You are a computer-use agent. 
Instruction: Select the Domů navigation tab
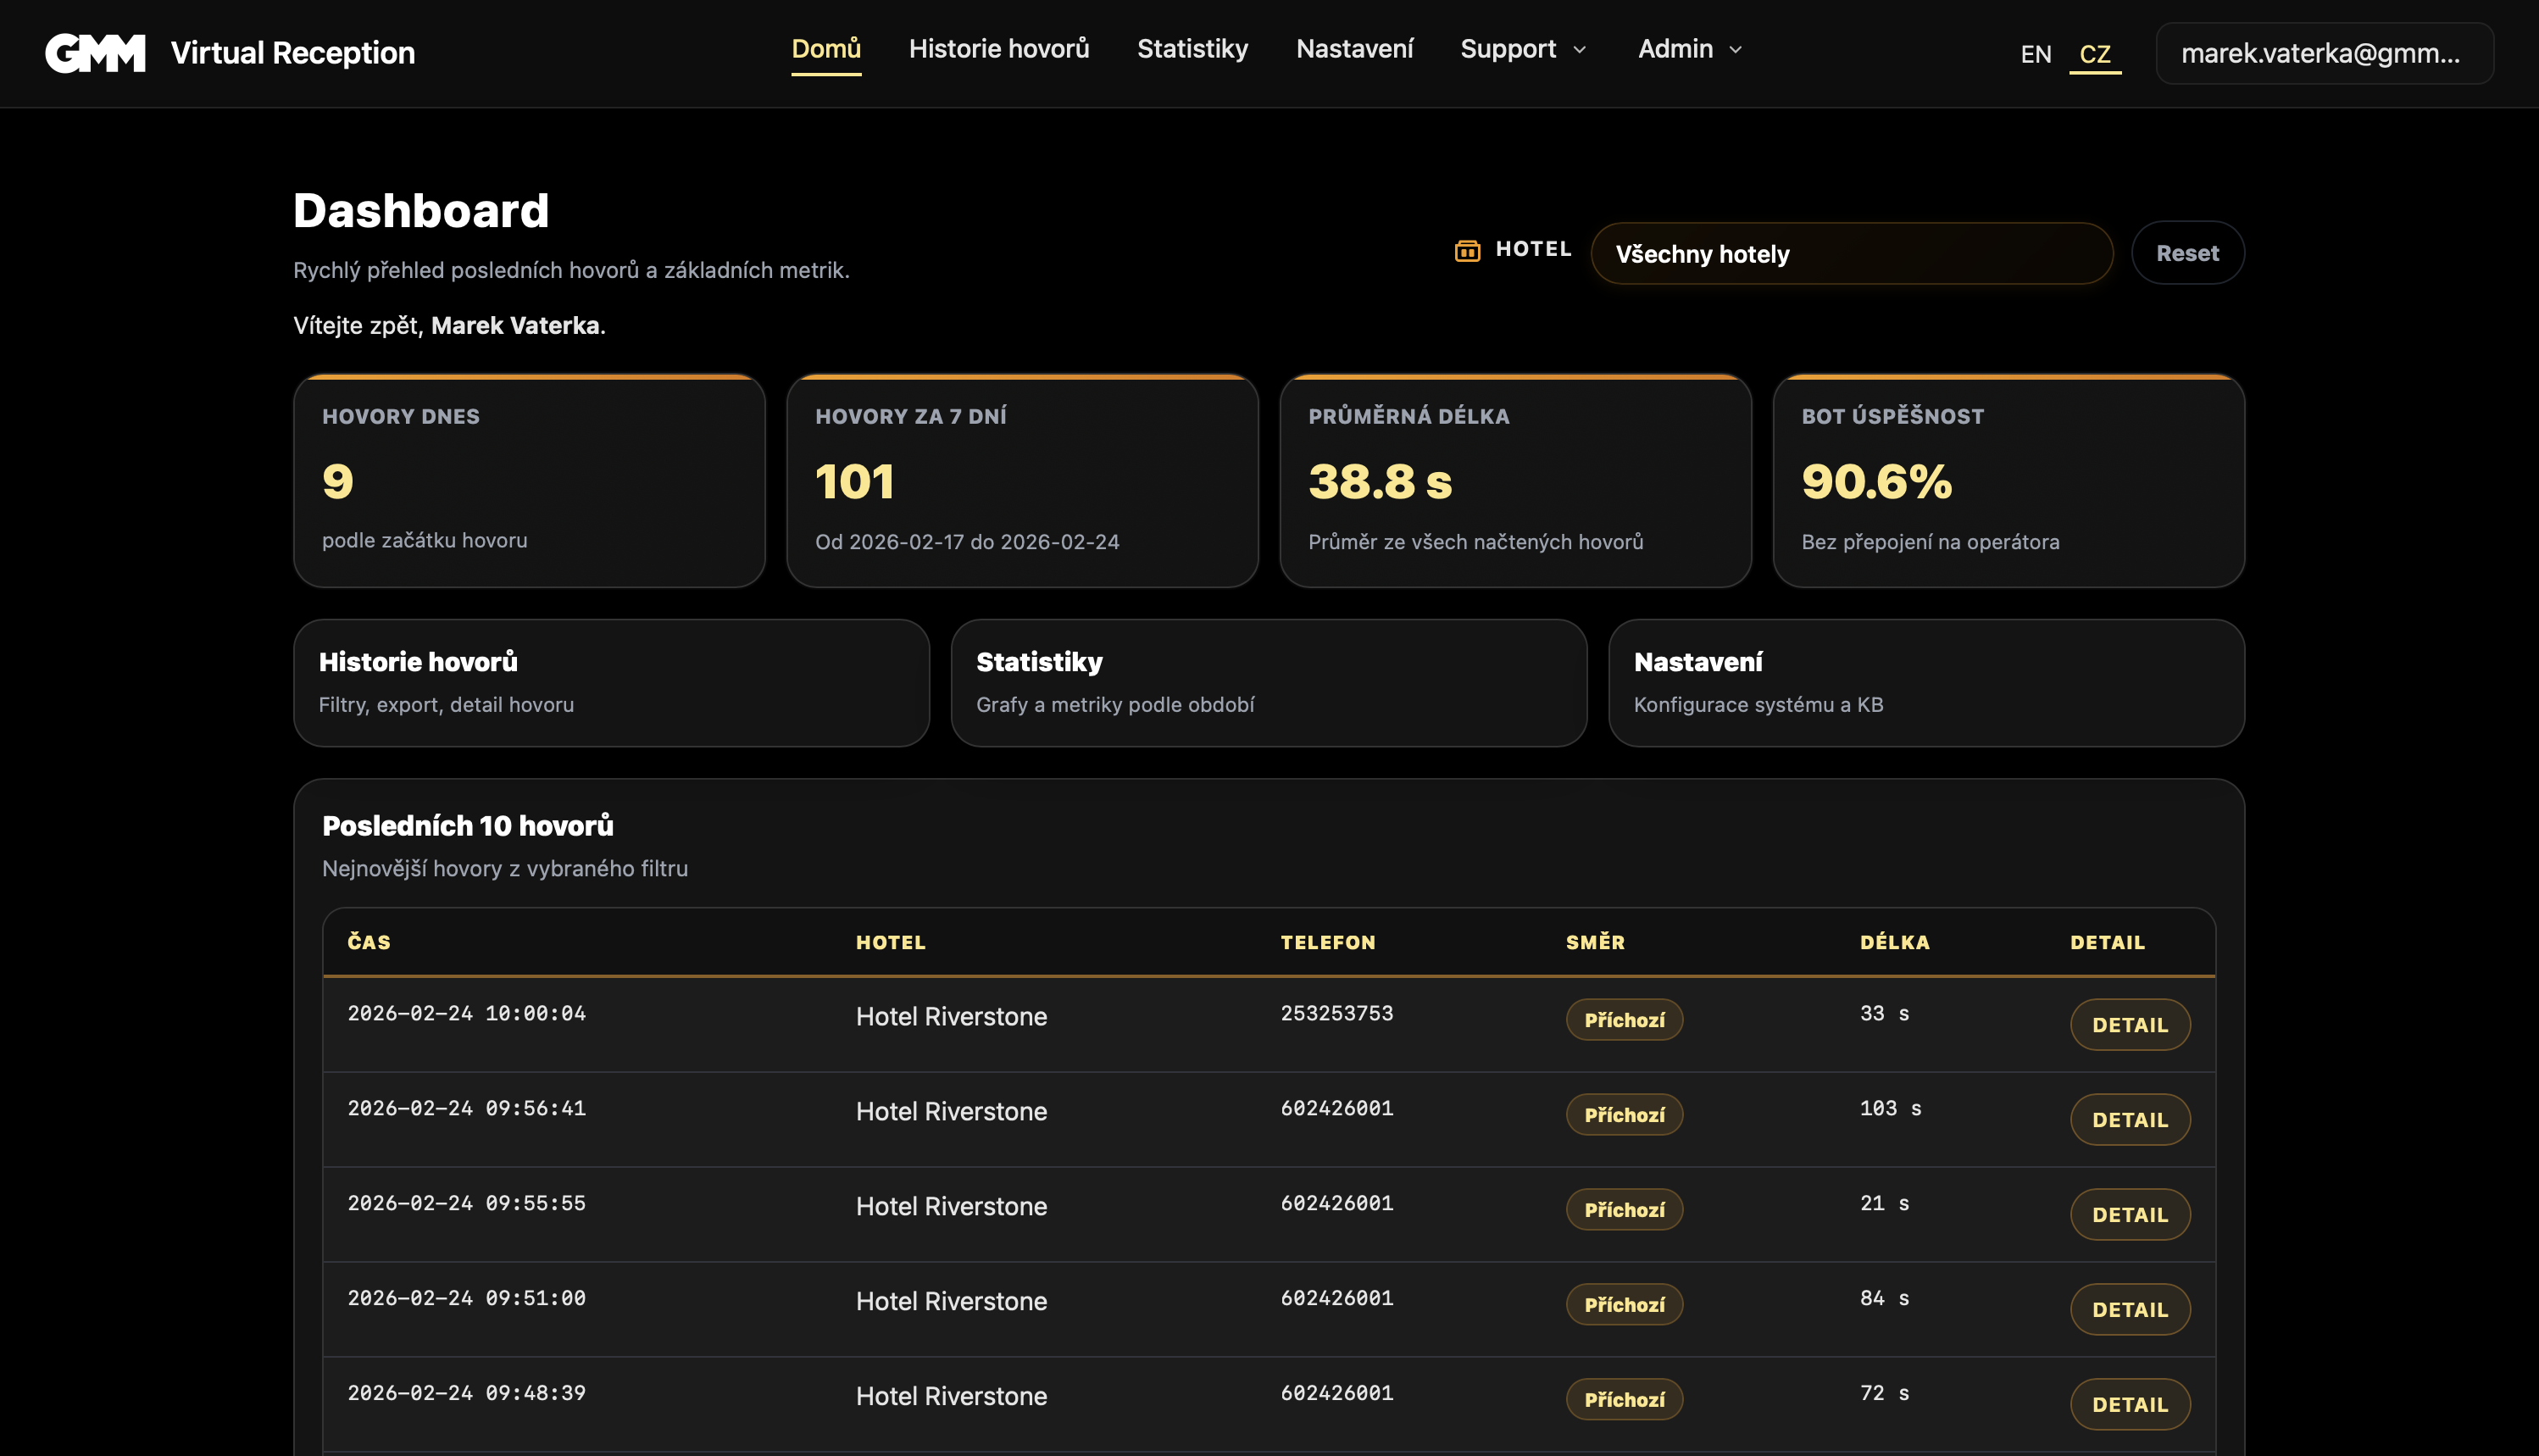tap(826, 49)
